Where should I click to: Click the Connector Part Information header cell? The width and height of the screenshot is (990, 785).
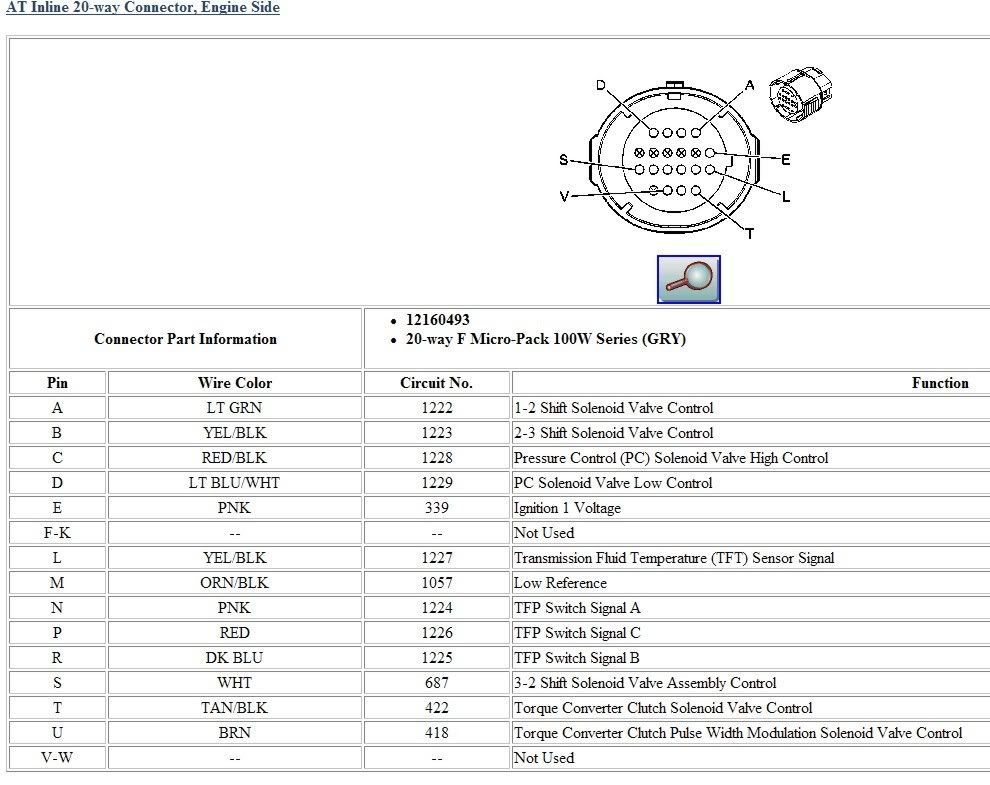coord(185,339)
